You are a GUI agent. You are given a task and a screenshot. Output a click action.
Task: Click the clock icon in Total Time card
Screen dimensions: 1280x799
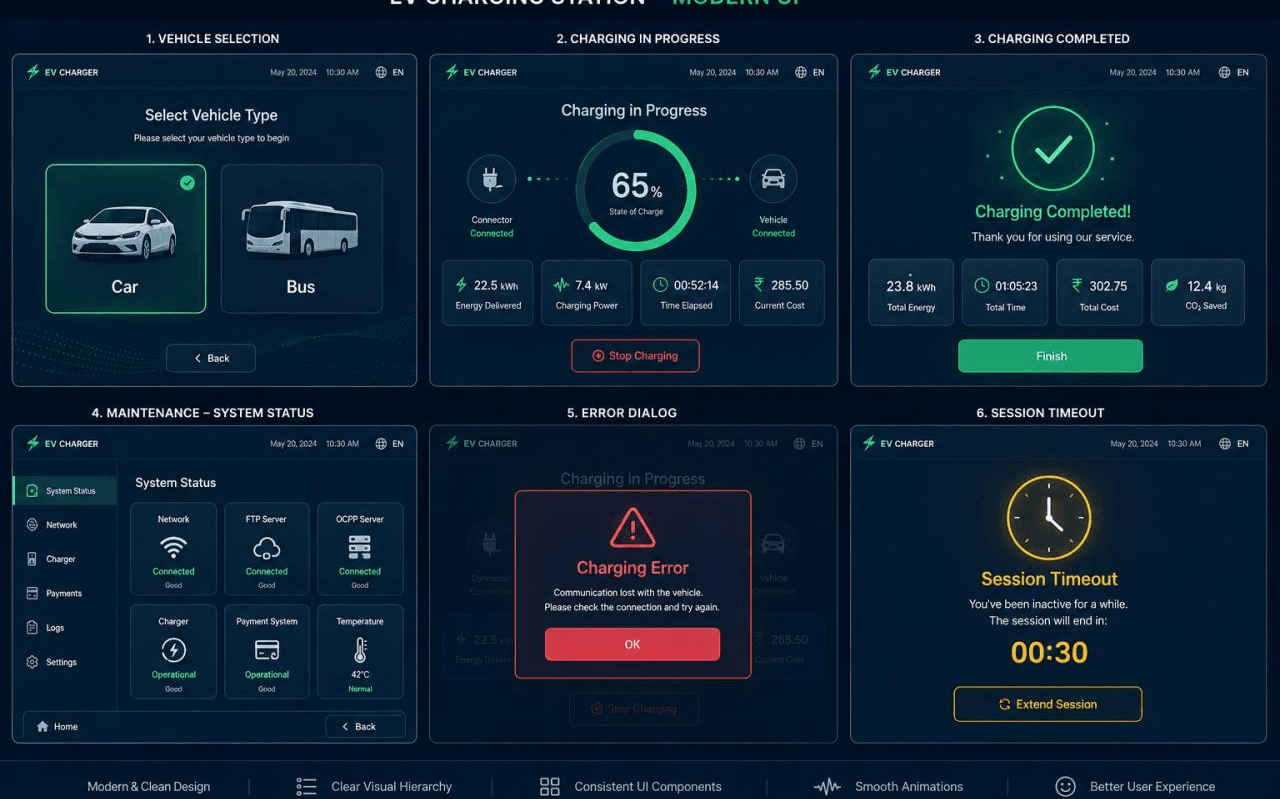click(x=982, y=286)
